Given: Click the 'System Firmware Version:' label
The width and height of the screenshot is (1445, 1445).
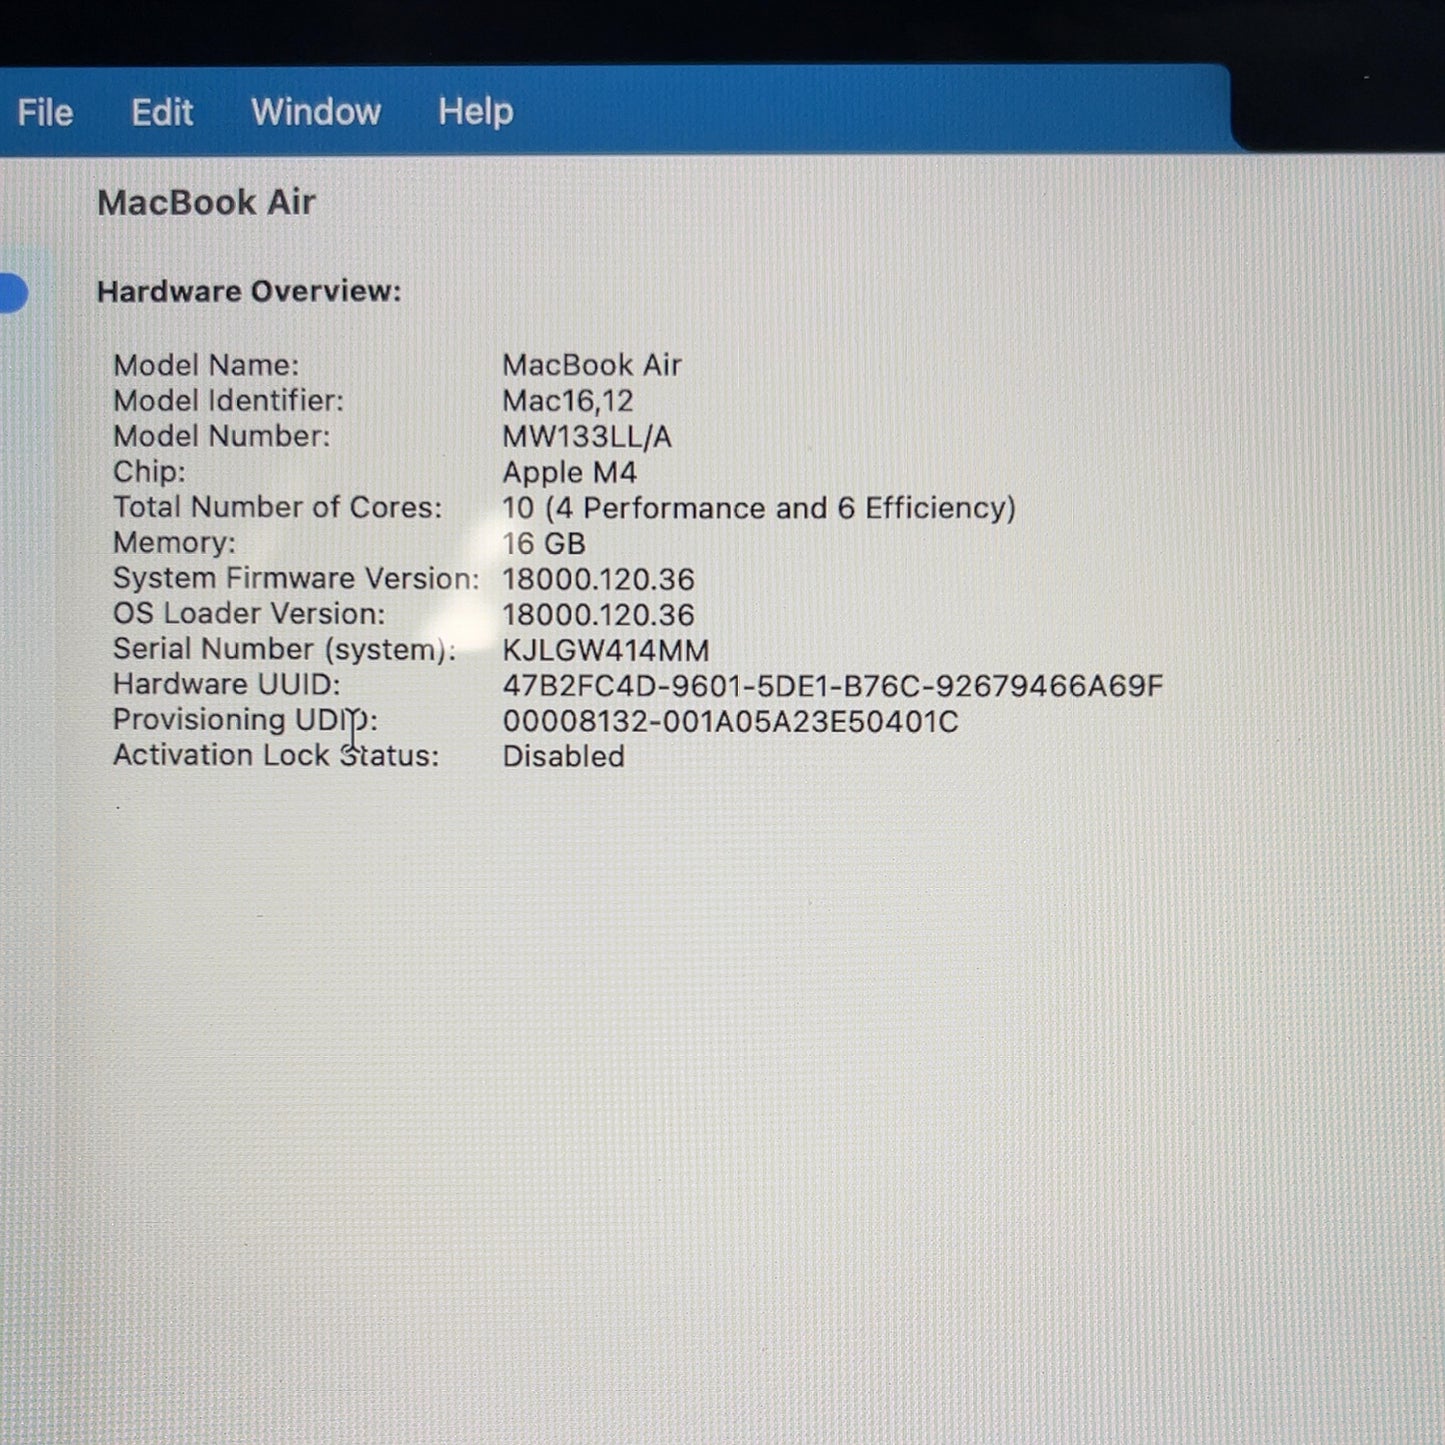Looking at the screenshot, I should (x=296, y=578).
